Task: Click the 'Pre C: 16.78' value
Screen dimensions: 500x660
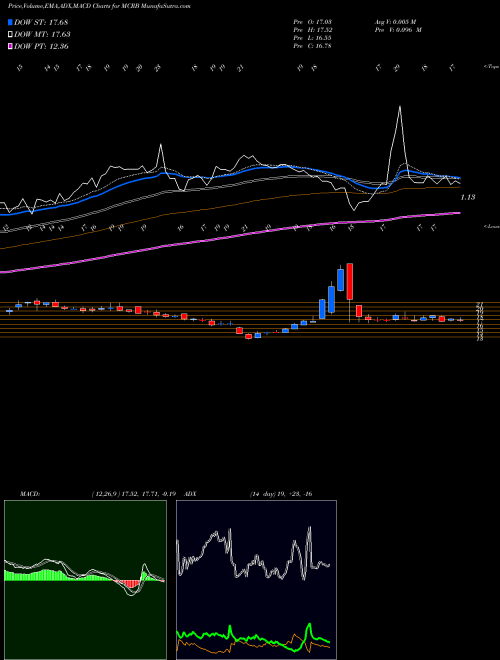Action: click(312, 46)
